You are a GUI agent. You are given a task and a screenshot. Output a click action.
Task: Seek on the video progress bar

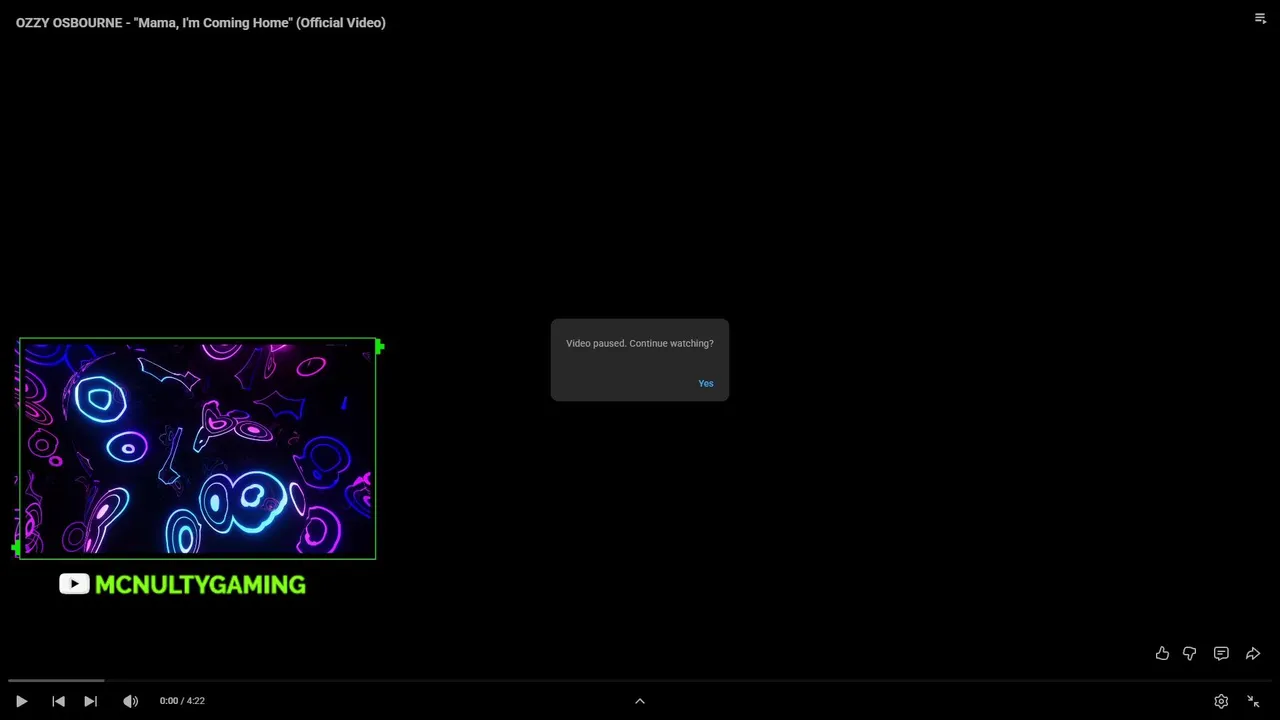(x=640, y=681)
